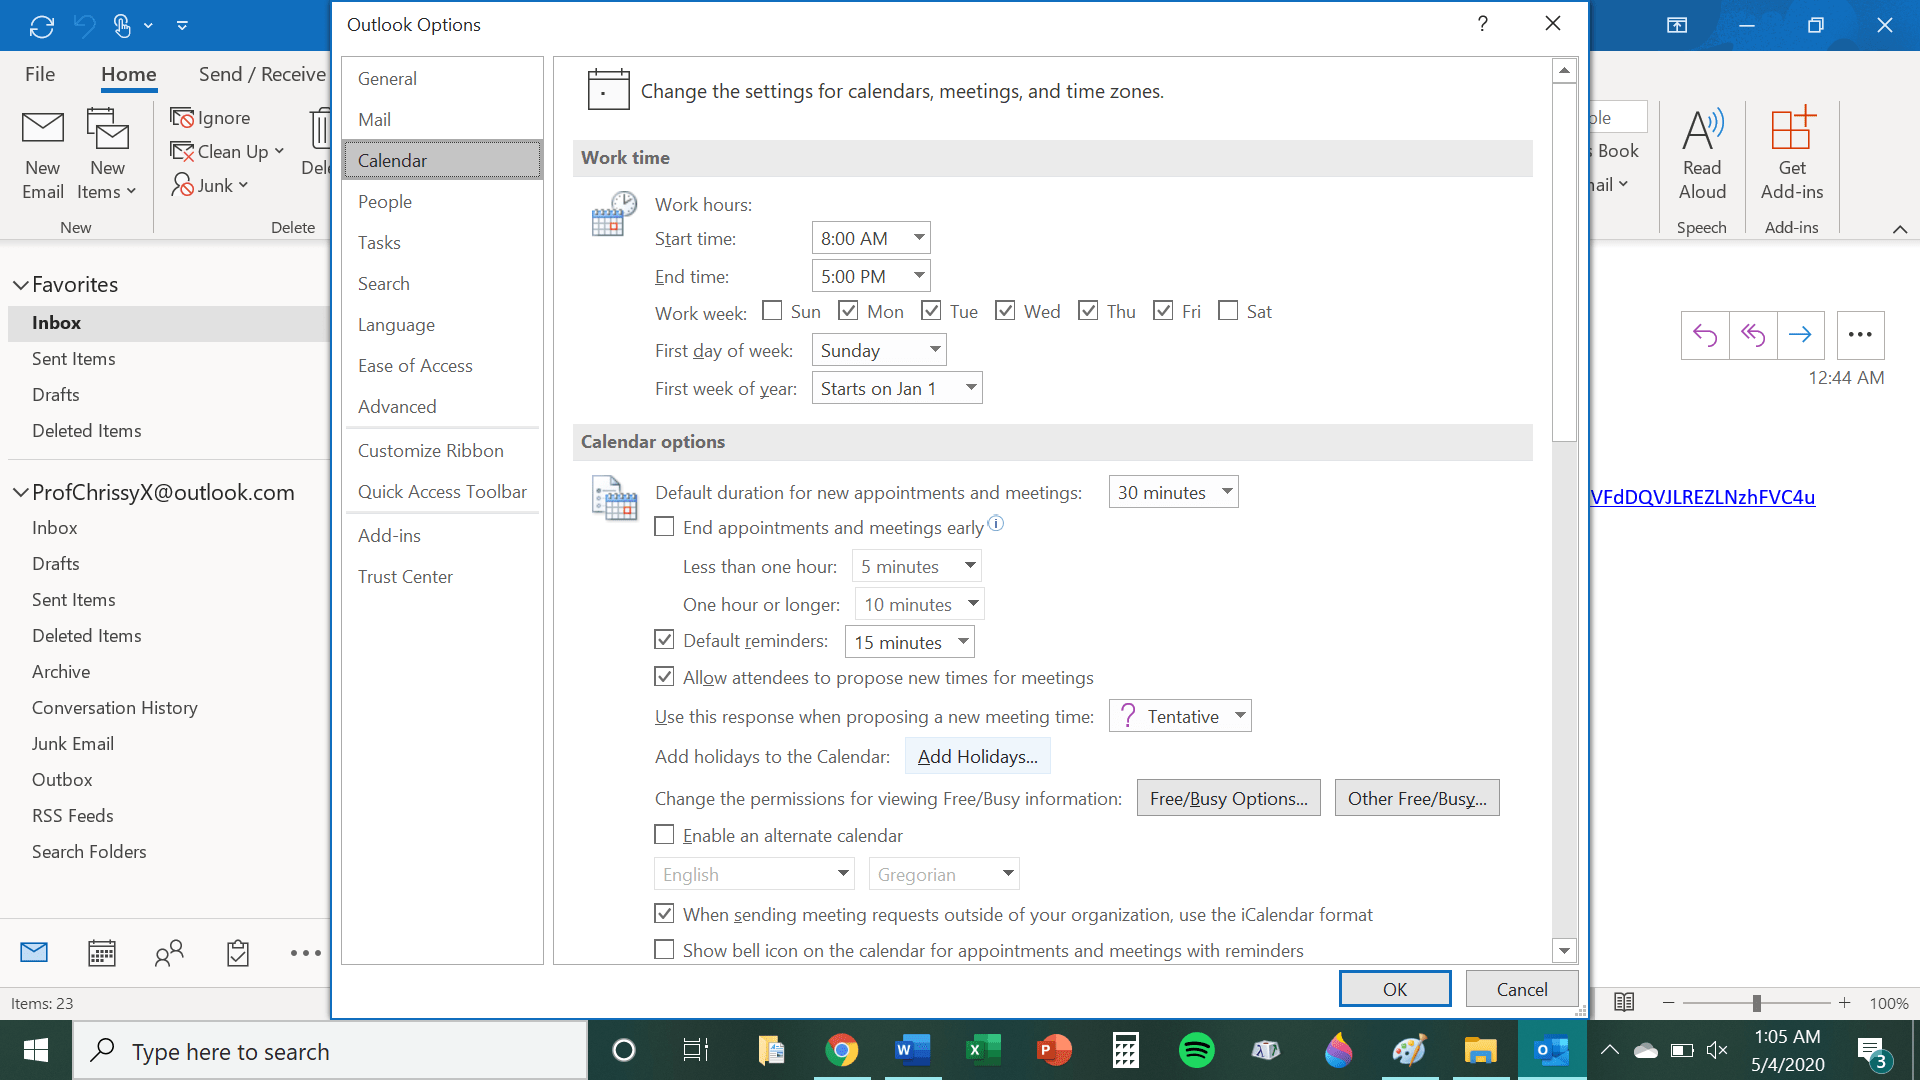Open the Trust Center options category

coord(405,577)
